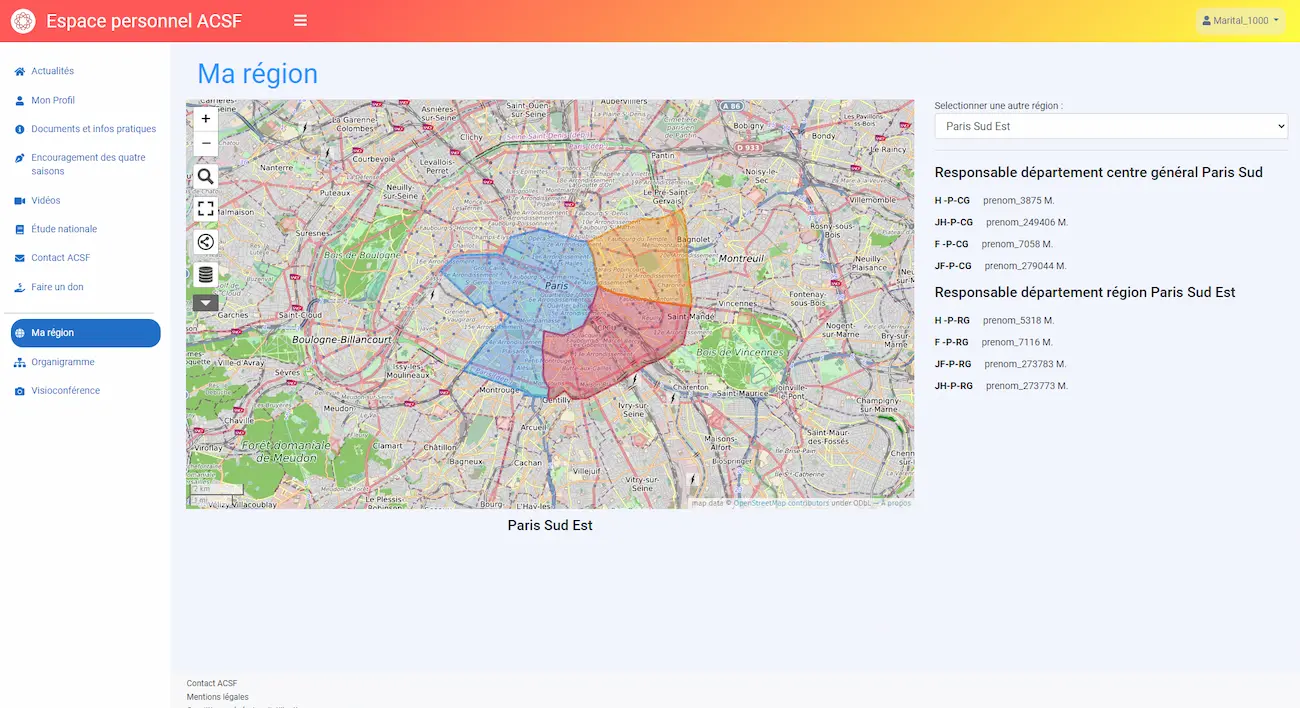This screenshot has width=1300, height=708.
Task: Expand more map controls arrow
Action: pyautogui.click(x=206, y=303)
